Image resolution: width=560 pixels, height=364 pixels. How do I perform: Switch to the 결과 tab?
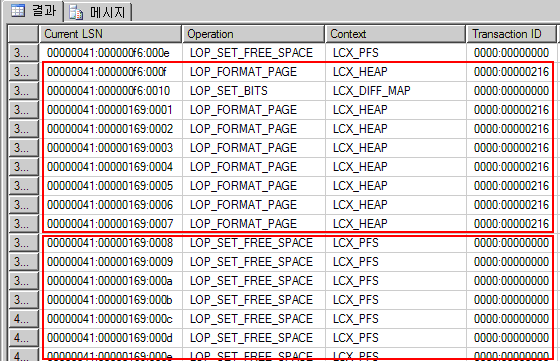pyautogui.click(x=33, y=11)
